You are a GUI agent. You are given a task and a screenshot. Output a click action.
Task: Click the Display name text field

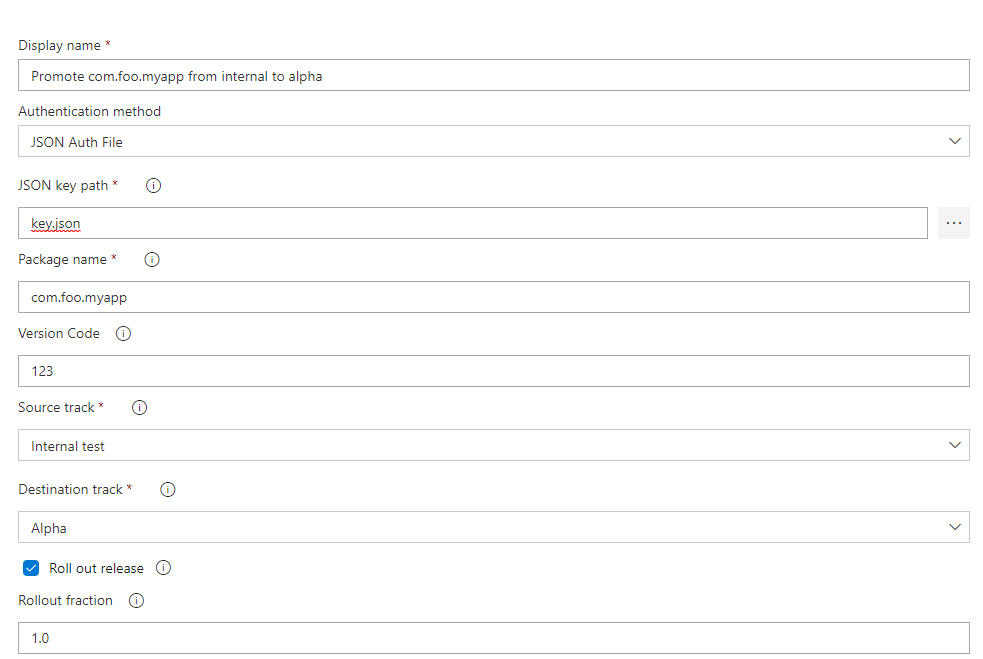[x=493, y=75]
